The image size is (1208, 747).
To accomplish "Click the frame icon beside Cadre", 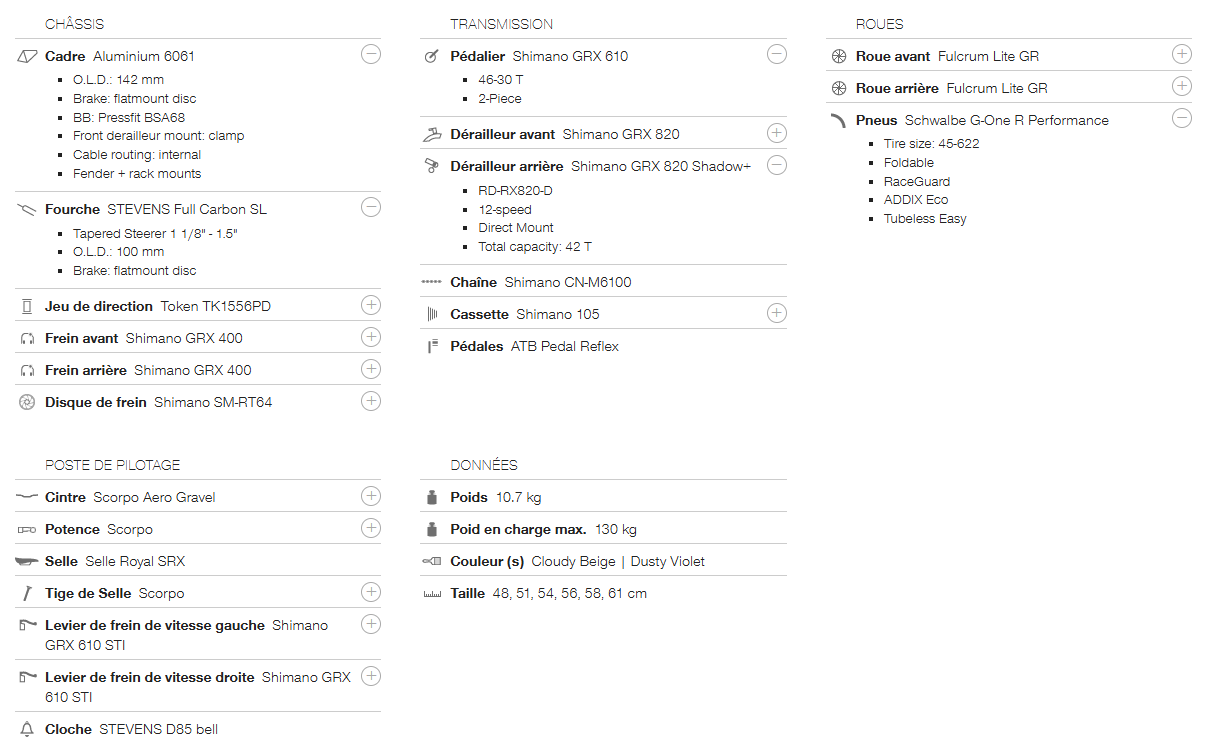I will pyautogui.click(x=27, y=56).
